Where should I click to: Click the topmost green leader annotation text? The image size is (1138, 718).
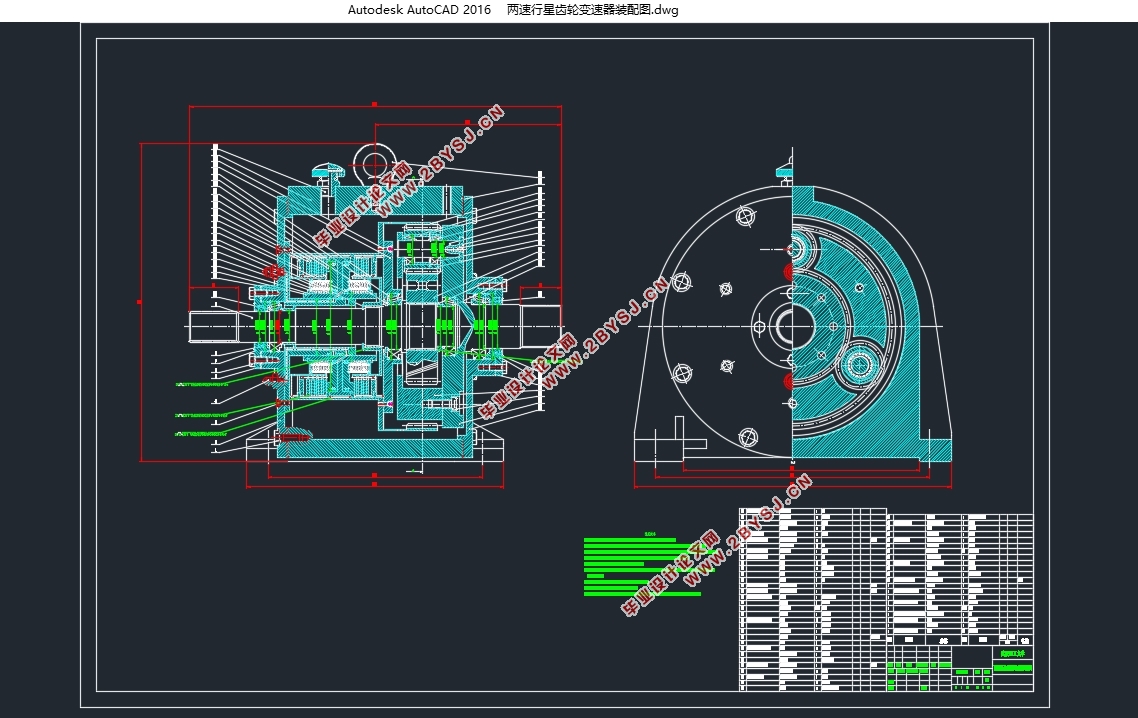(202, 384)
